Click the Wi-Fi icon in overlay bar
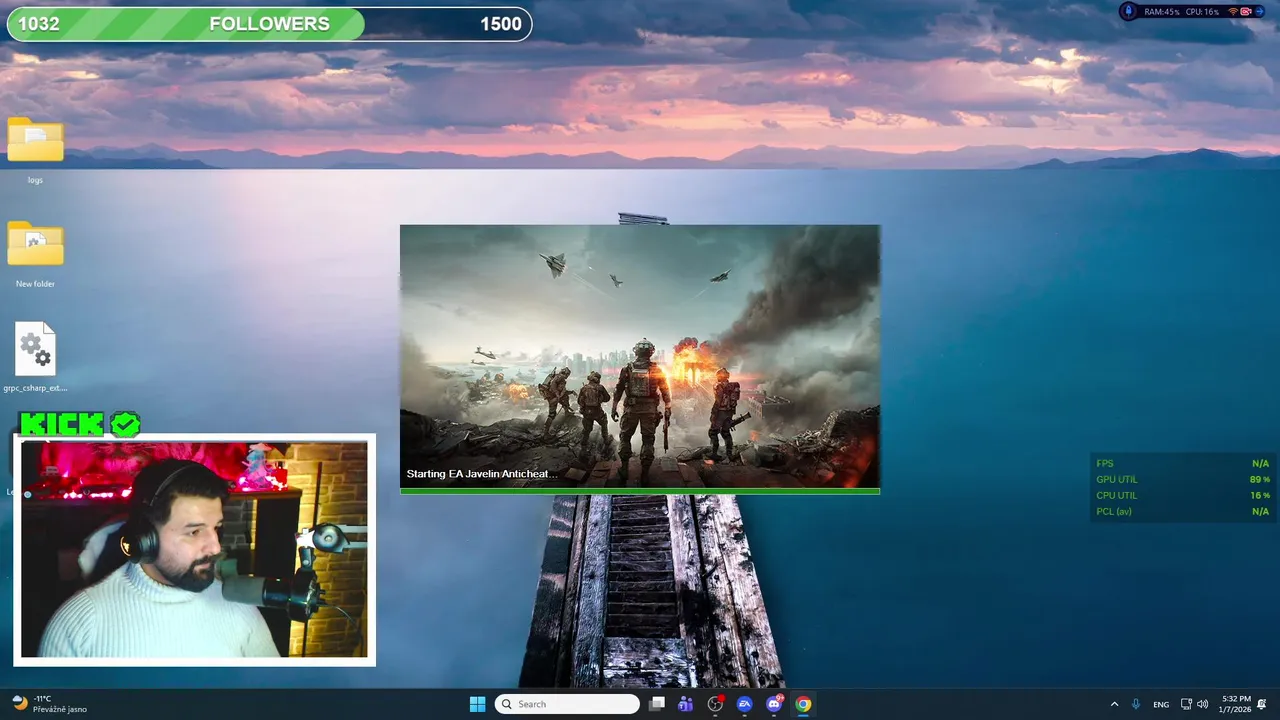1280x720 pixels. [x=1233, y=12]
